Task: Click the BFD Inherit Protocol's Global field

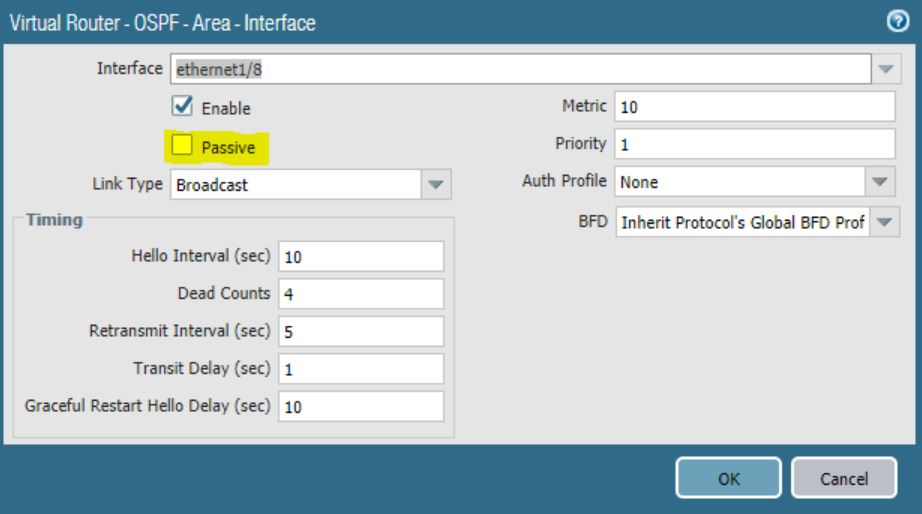Action: (740, 222)
